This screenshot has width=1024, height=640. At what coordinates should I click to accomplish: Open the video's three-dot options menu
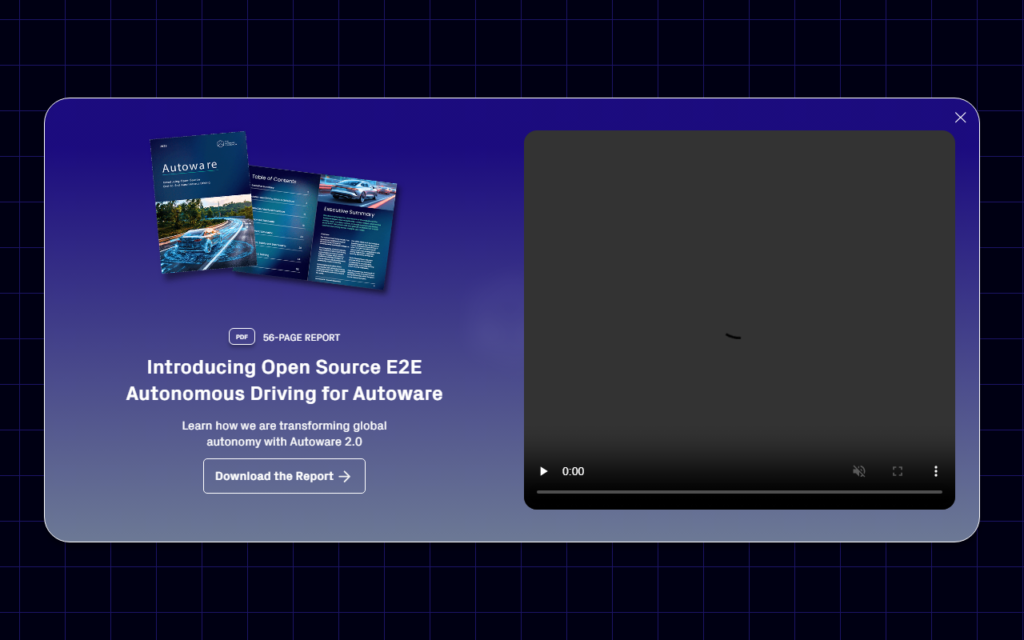936,471
